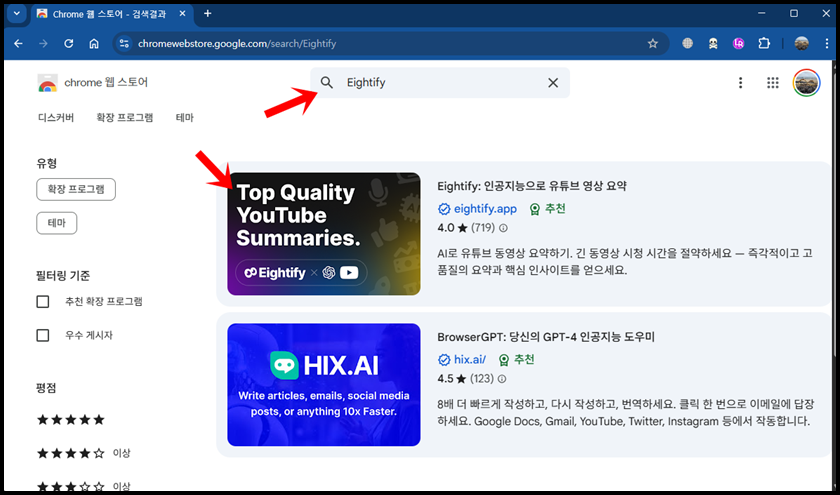Screen dimensions: 840x495
Task: Show rating info next to (123)
Action: (x=502, y=379)
